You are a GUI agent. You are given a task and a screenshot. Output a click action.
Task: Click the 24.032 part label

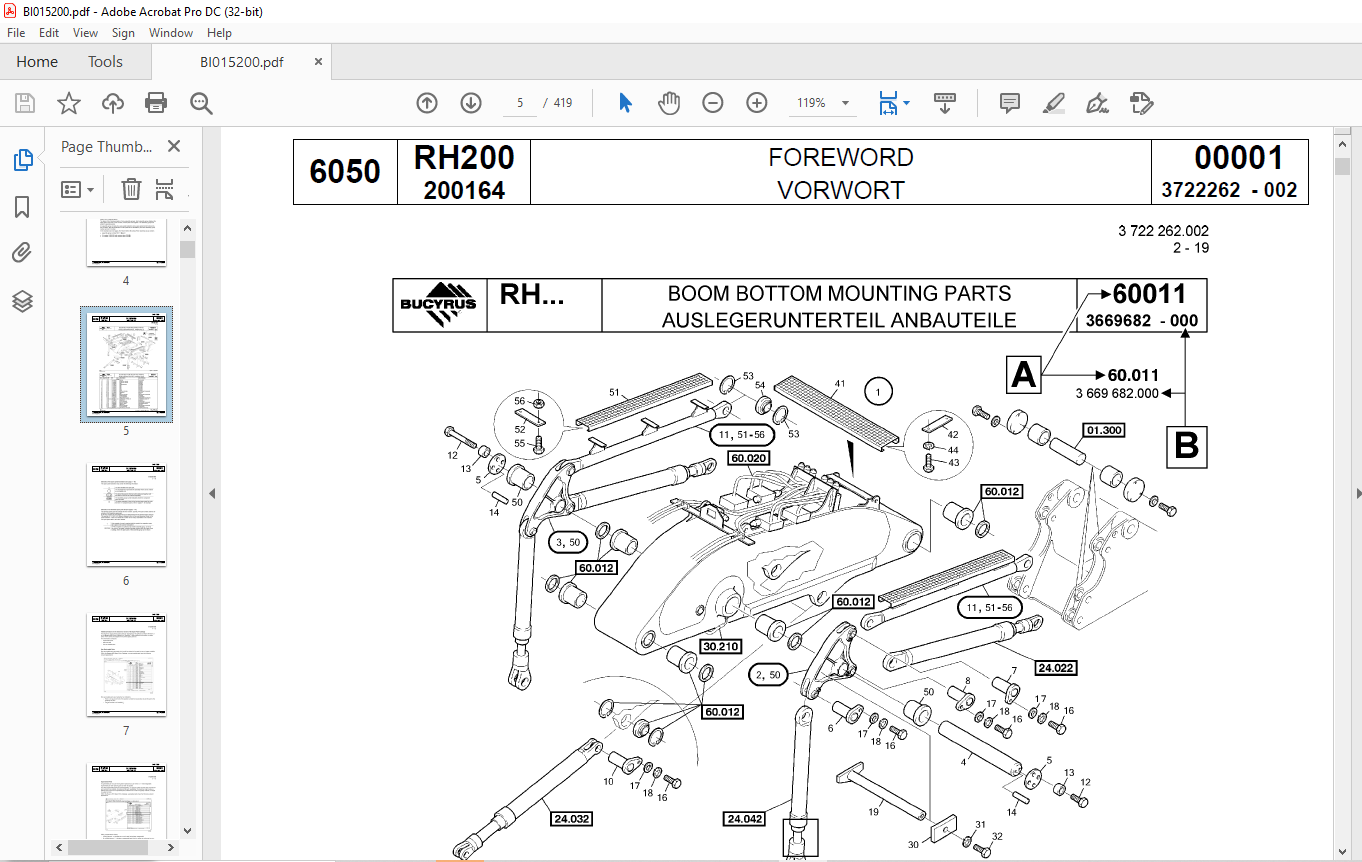coord(570,819)
